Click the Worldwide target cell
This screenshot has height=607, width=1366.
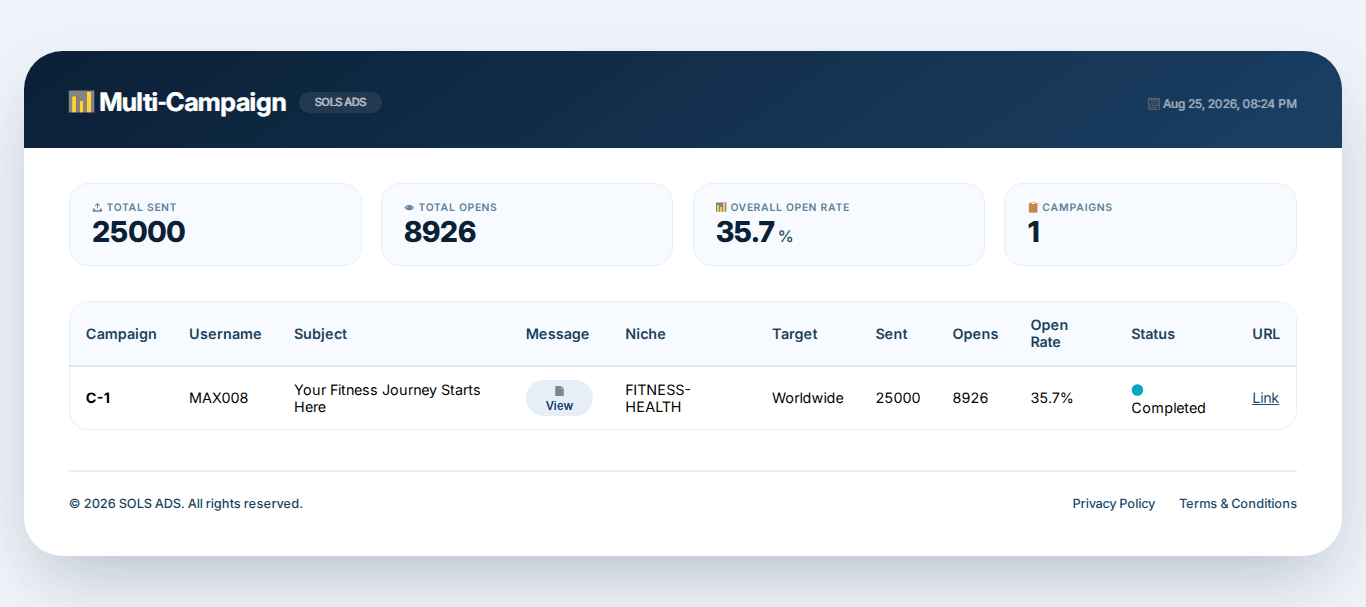[x=807, y=398]
